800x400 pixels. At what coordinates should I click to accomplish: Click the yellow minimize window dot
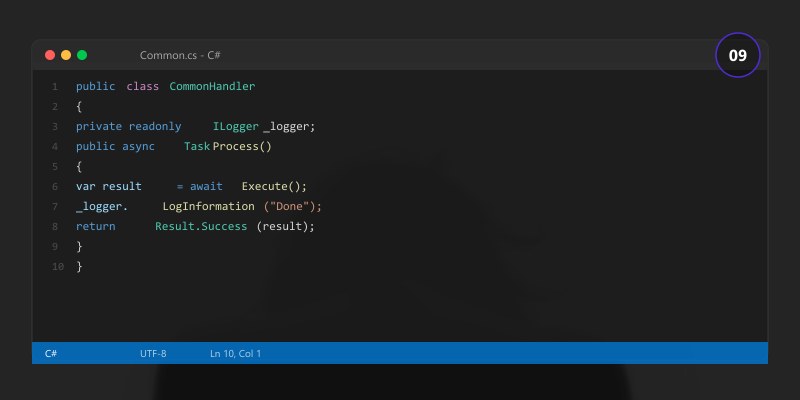(66, 55)
